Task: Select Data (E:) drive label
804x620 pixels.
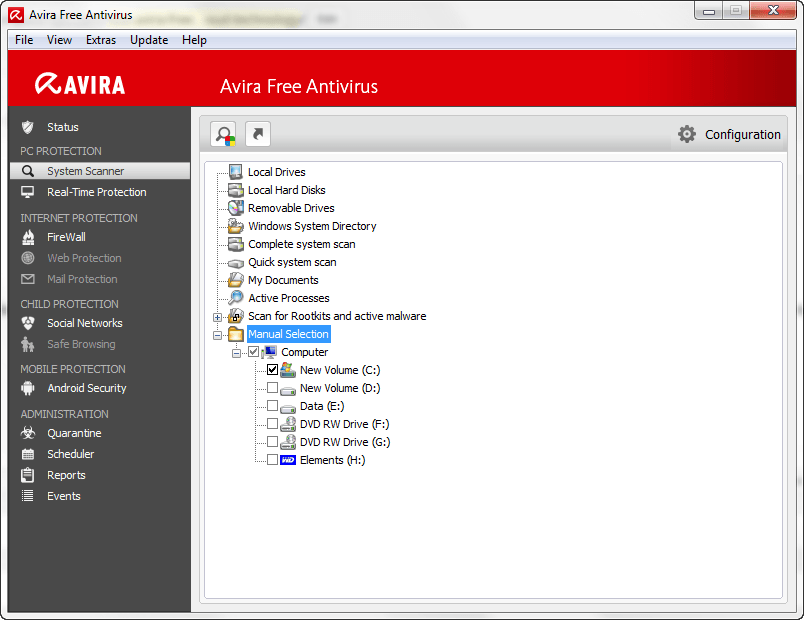Action: click(322, 406)
